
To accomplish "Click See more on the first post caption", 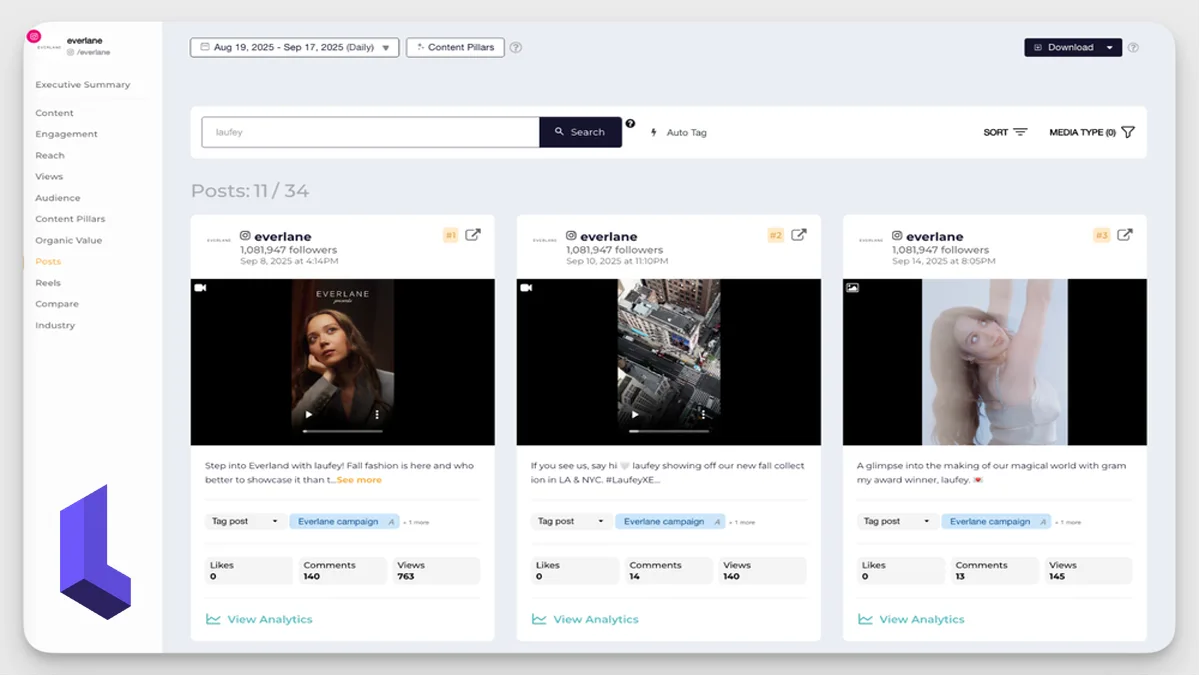I will pyautogui.click(x=360, y=480).
